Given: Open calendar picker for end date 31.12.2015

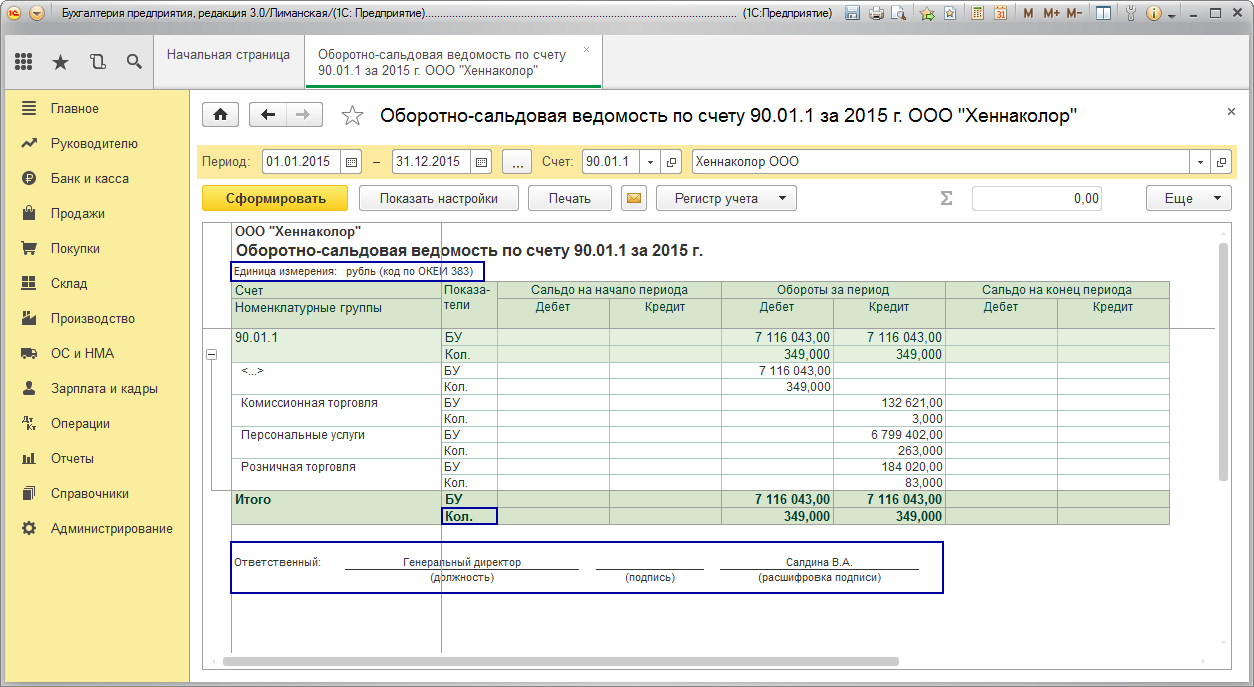Looking at the screenshot, I should pos(482,162).
